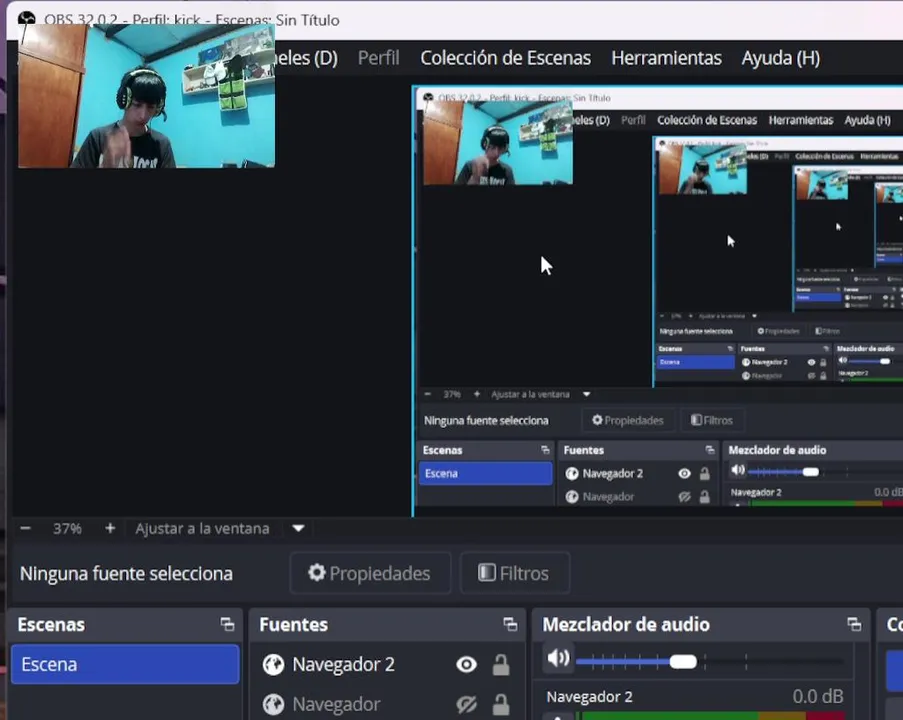
Task: Click Filtros in the nested preview
Action: tap(712, 420)
